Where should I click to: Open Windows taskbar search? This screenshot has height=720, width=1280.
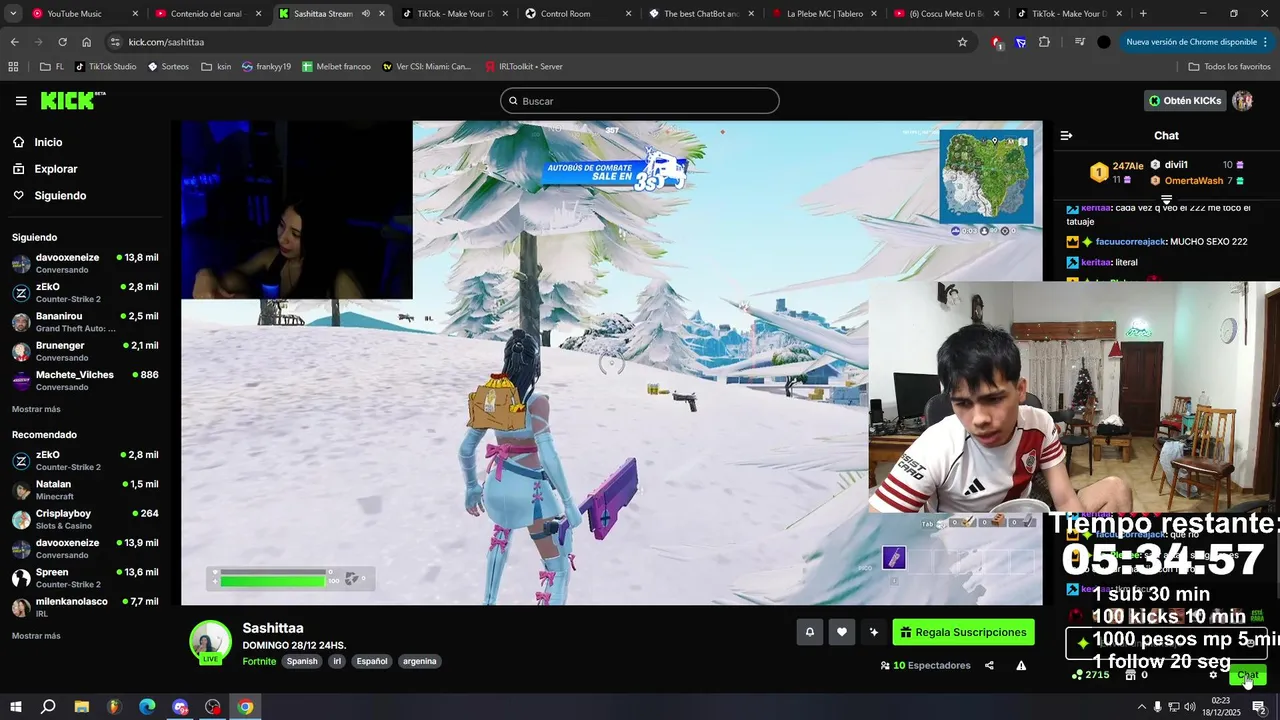click(x=48, y=707)
